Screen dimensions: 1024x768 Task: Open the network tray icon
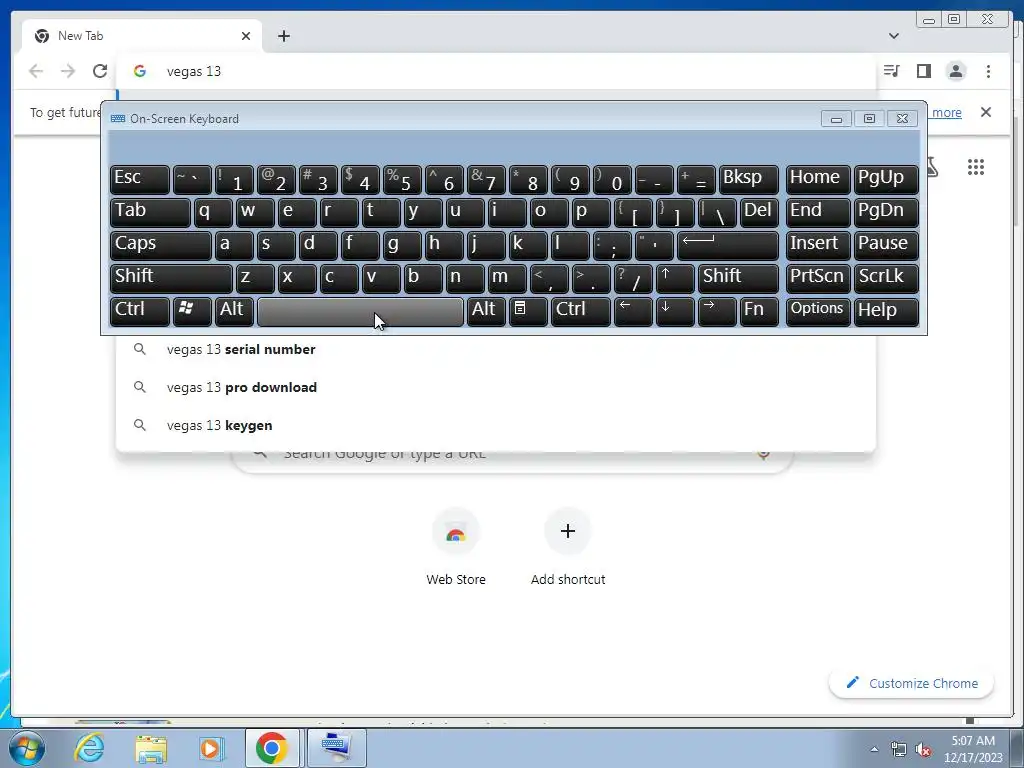coord(899,750)
